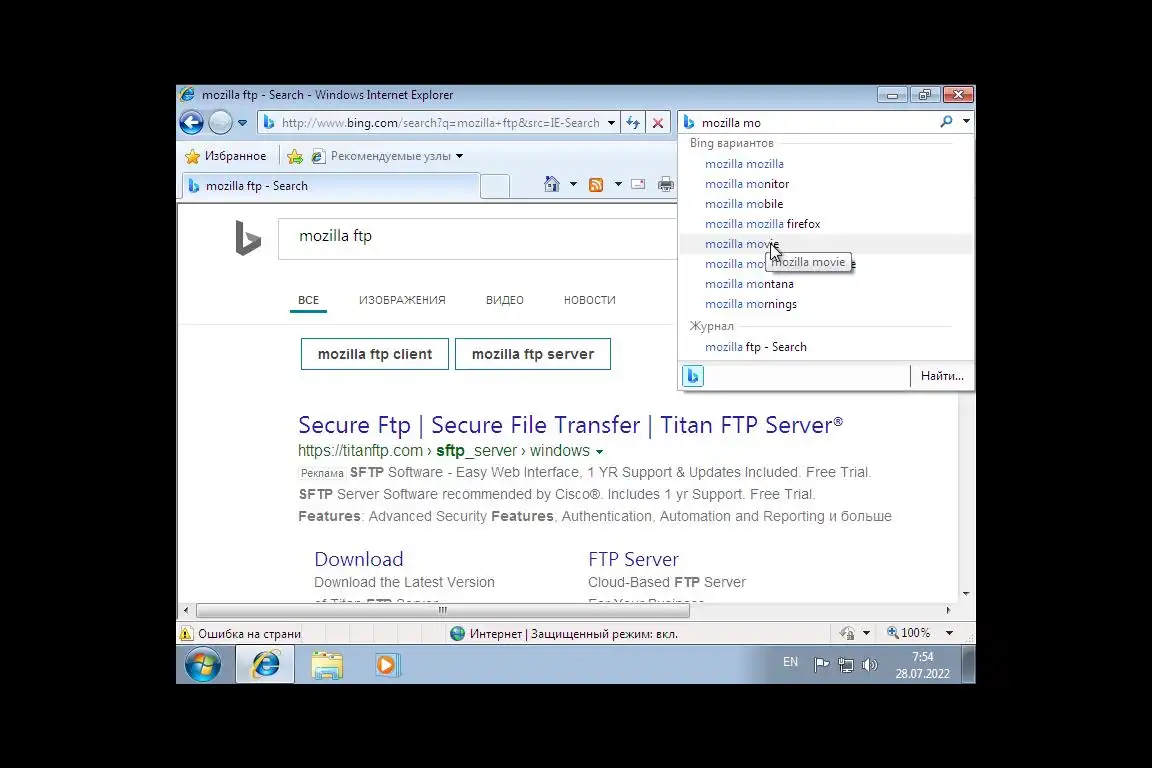Open Windows Explorer folder taskbar icon
The image size is (1152, 768).
327,665
